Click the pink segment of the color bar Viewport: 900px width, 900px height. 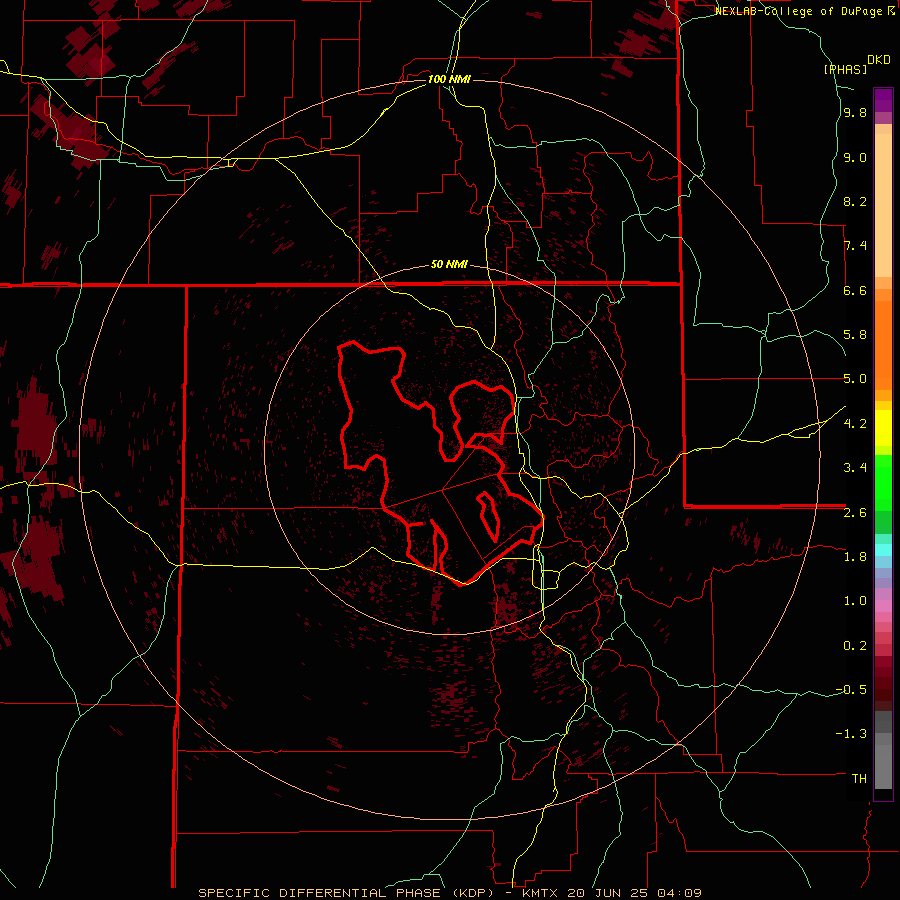(x=883, y=606)
